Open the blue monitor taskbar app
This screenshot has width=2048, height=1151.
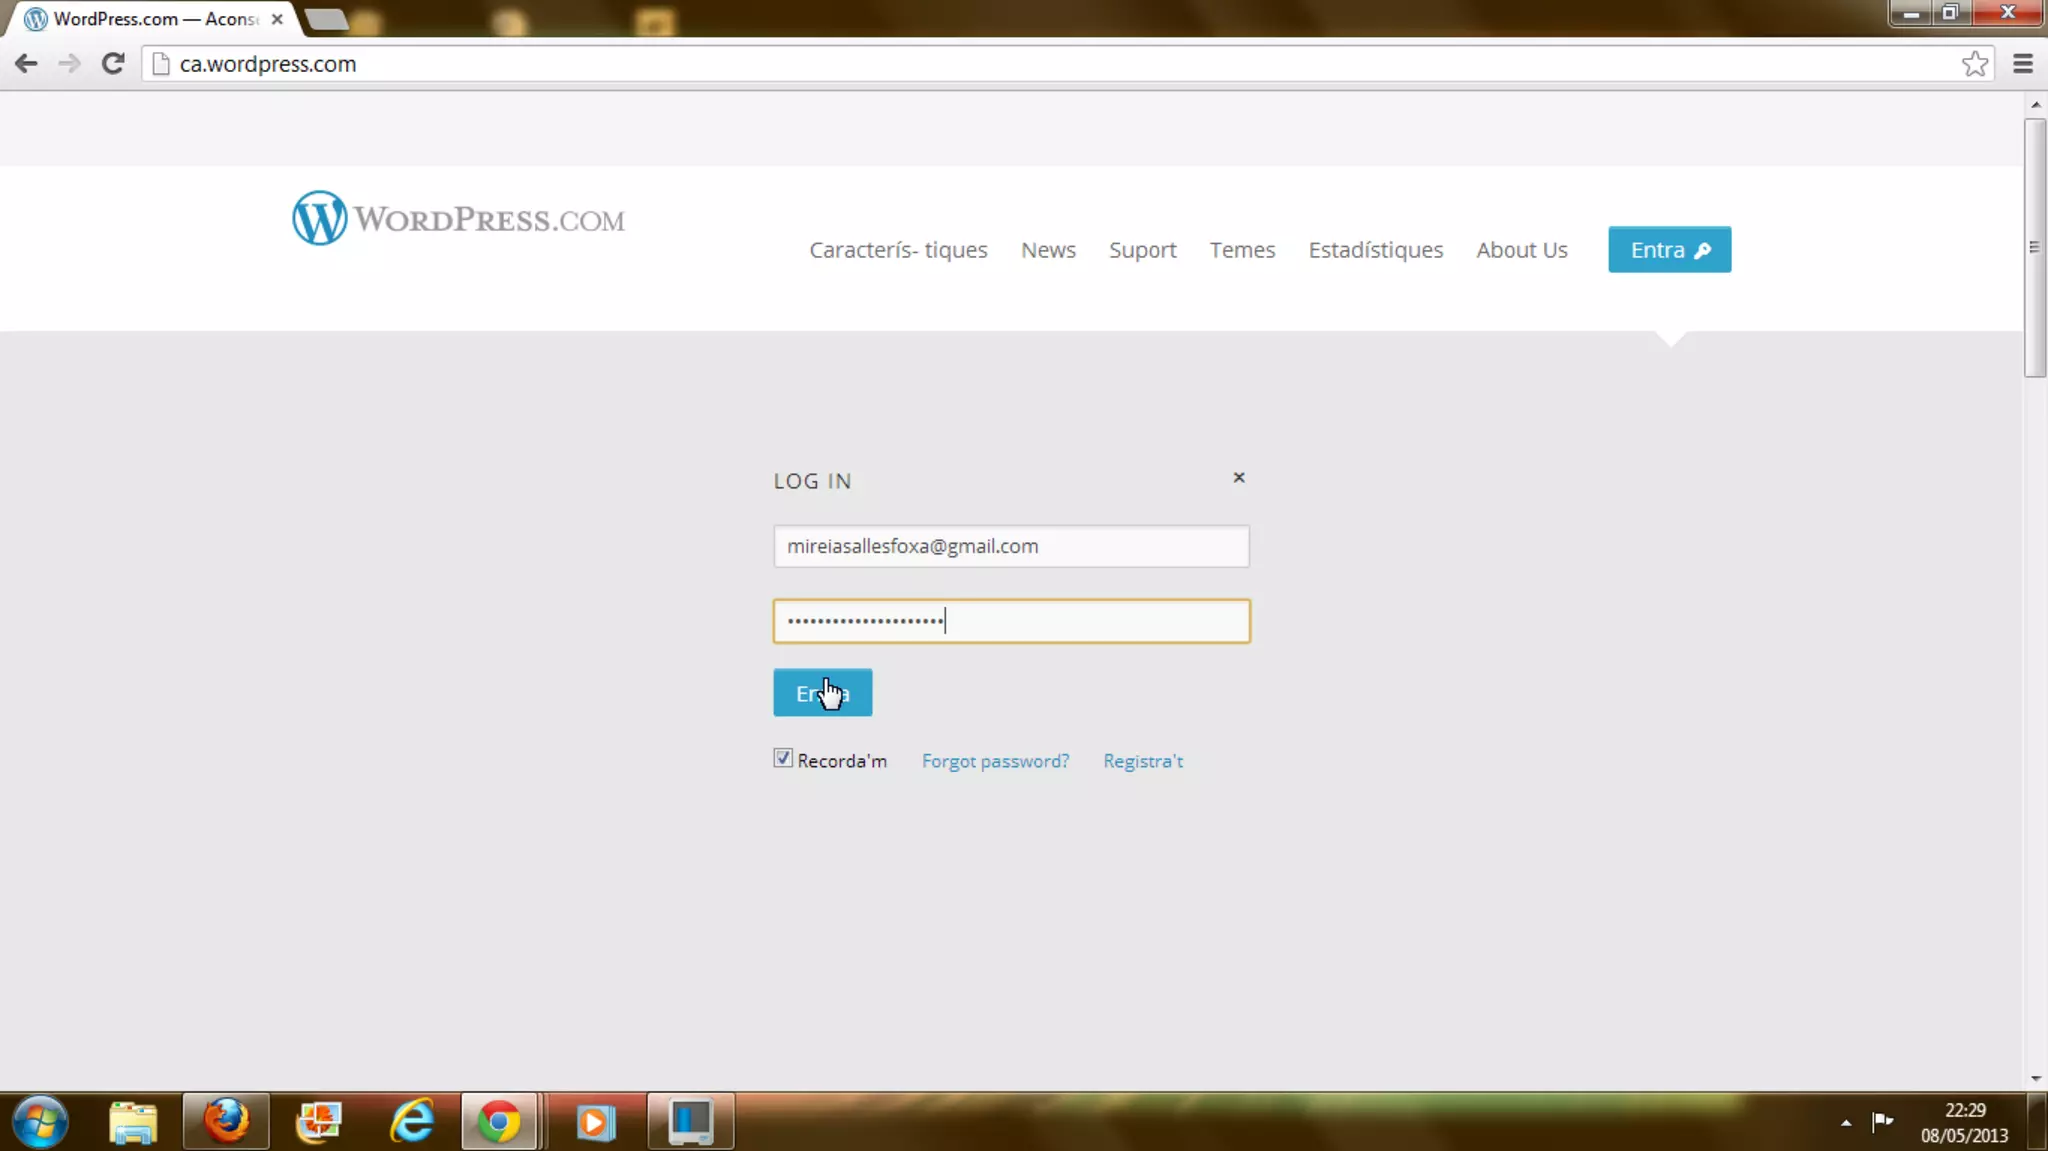click(x=690, y=1121)
